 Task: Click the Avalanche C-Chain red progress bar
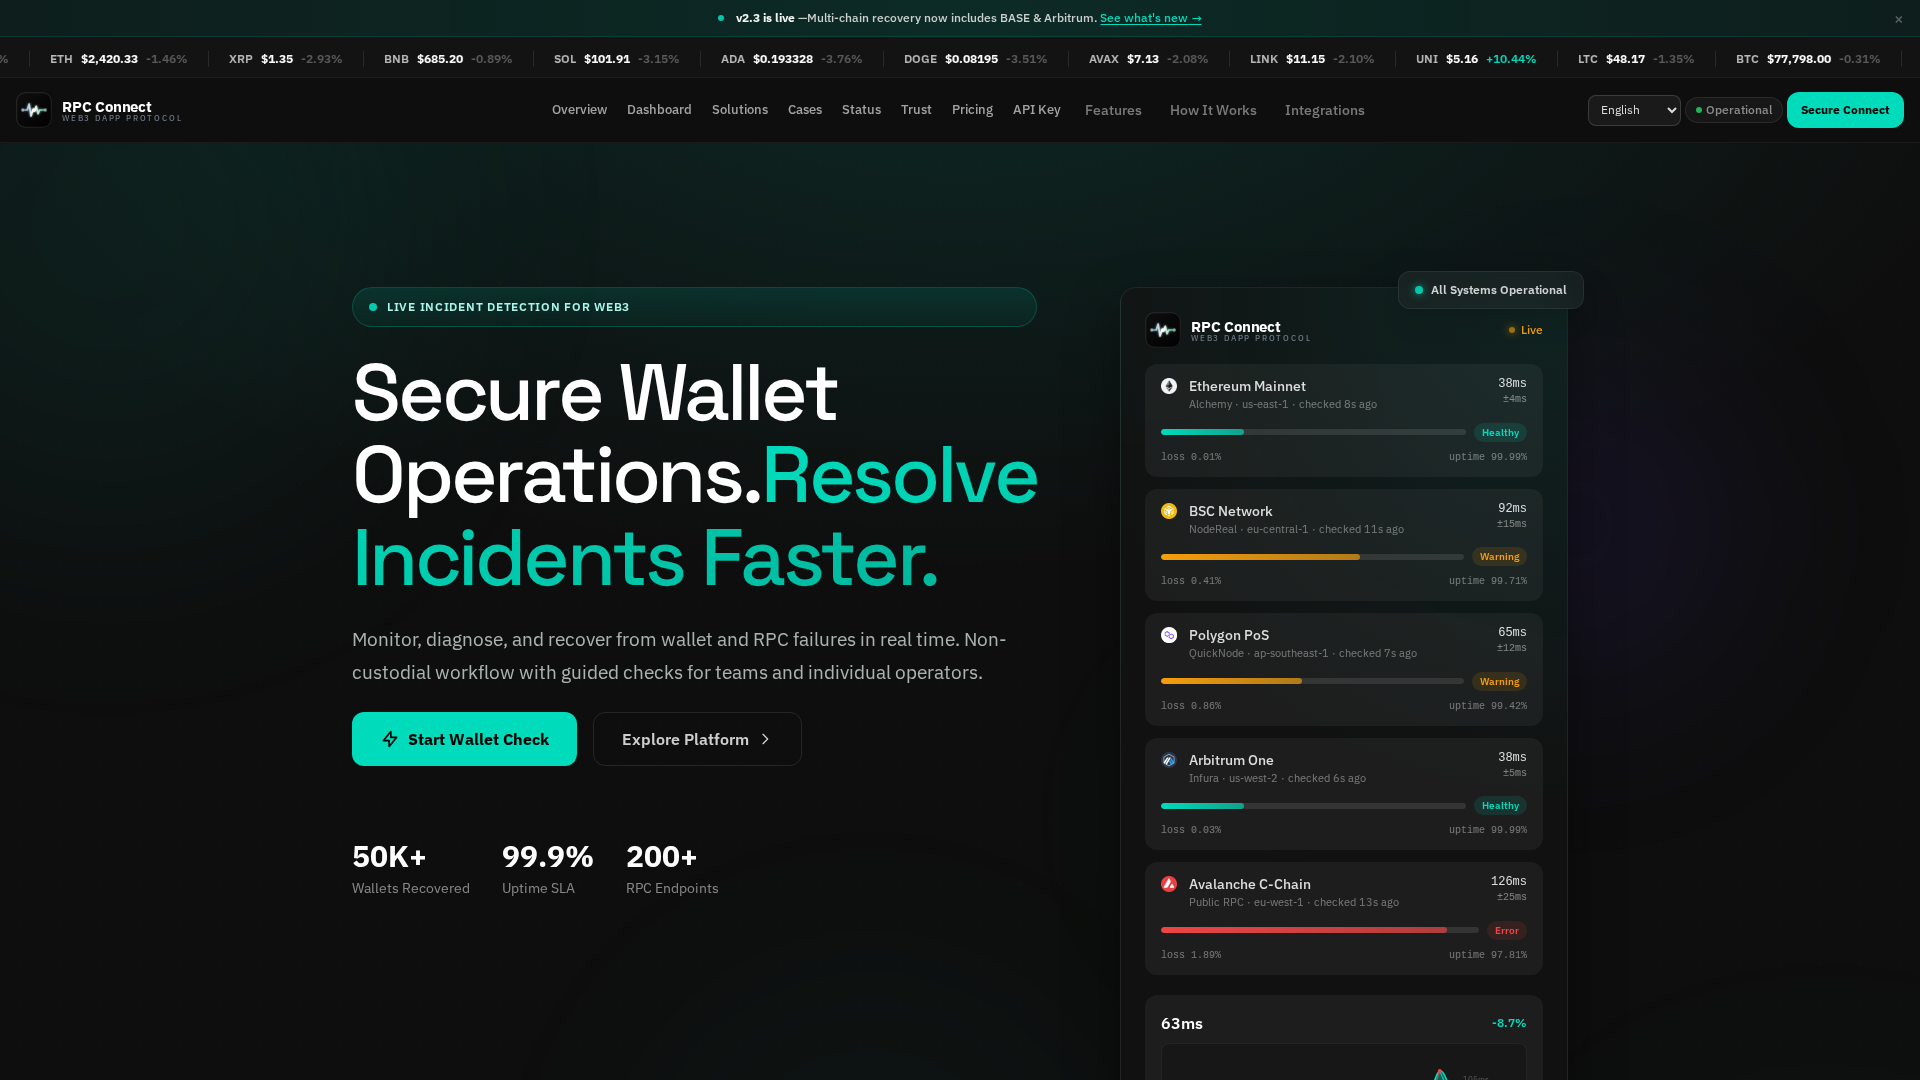click(1320, 930)
